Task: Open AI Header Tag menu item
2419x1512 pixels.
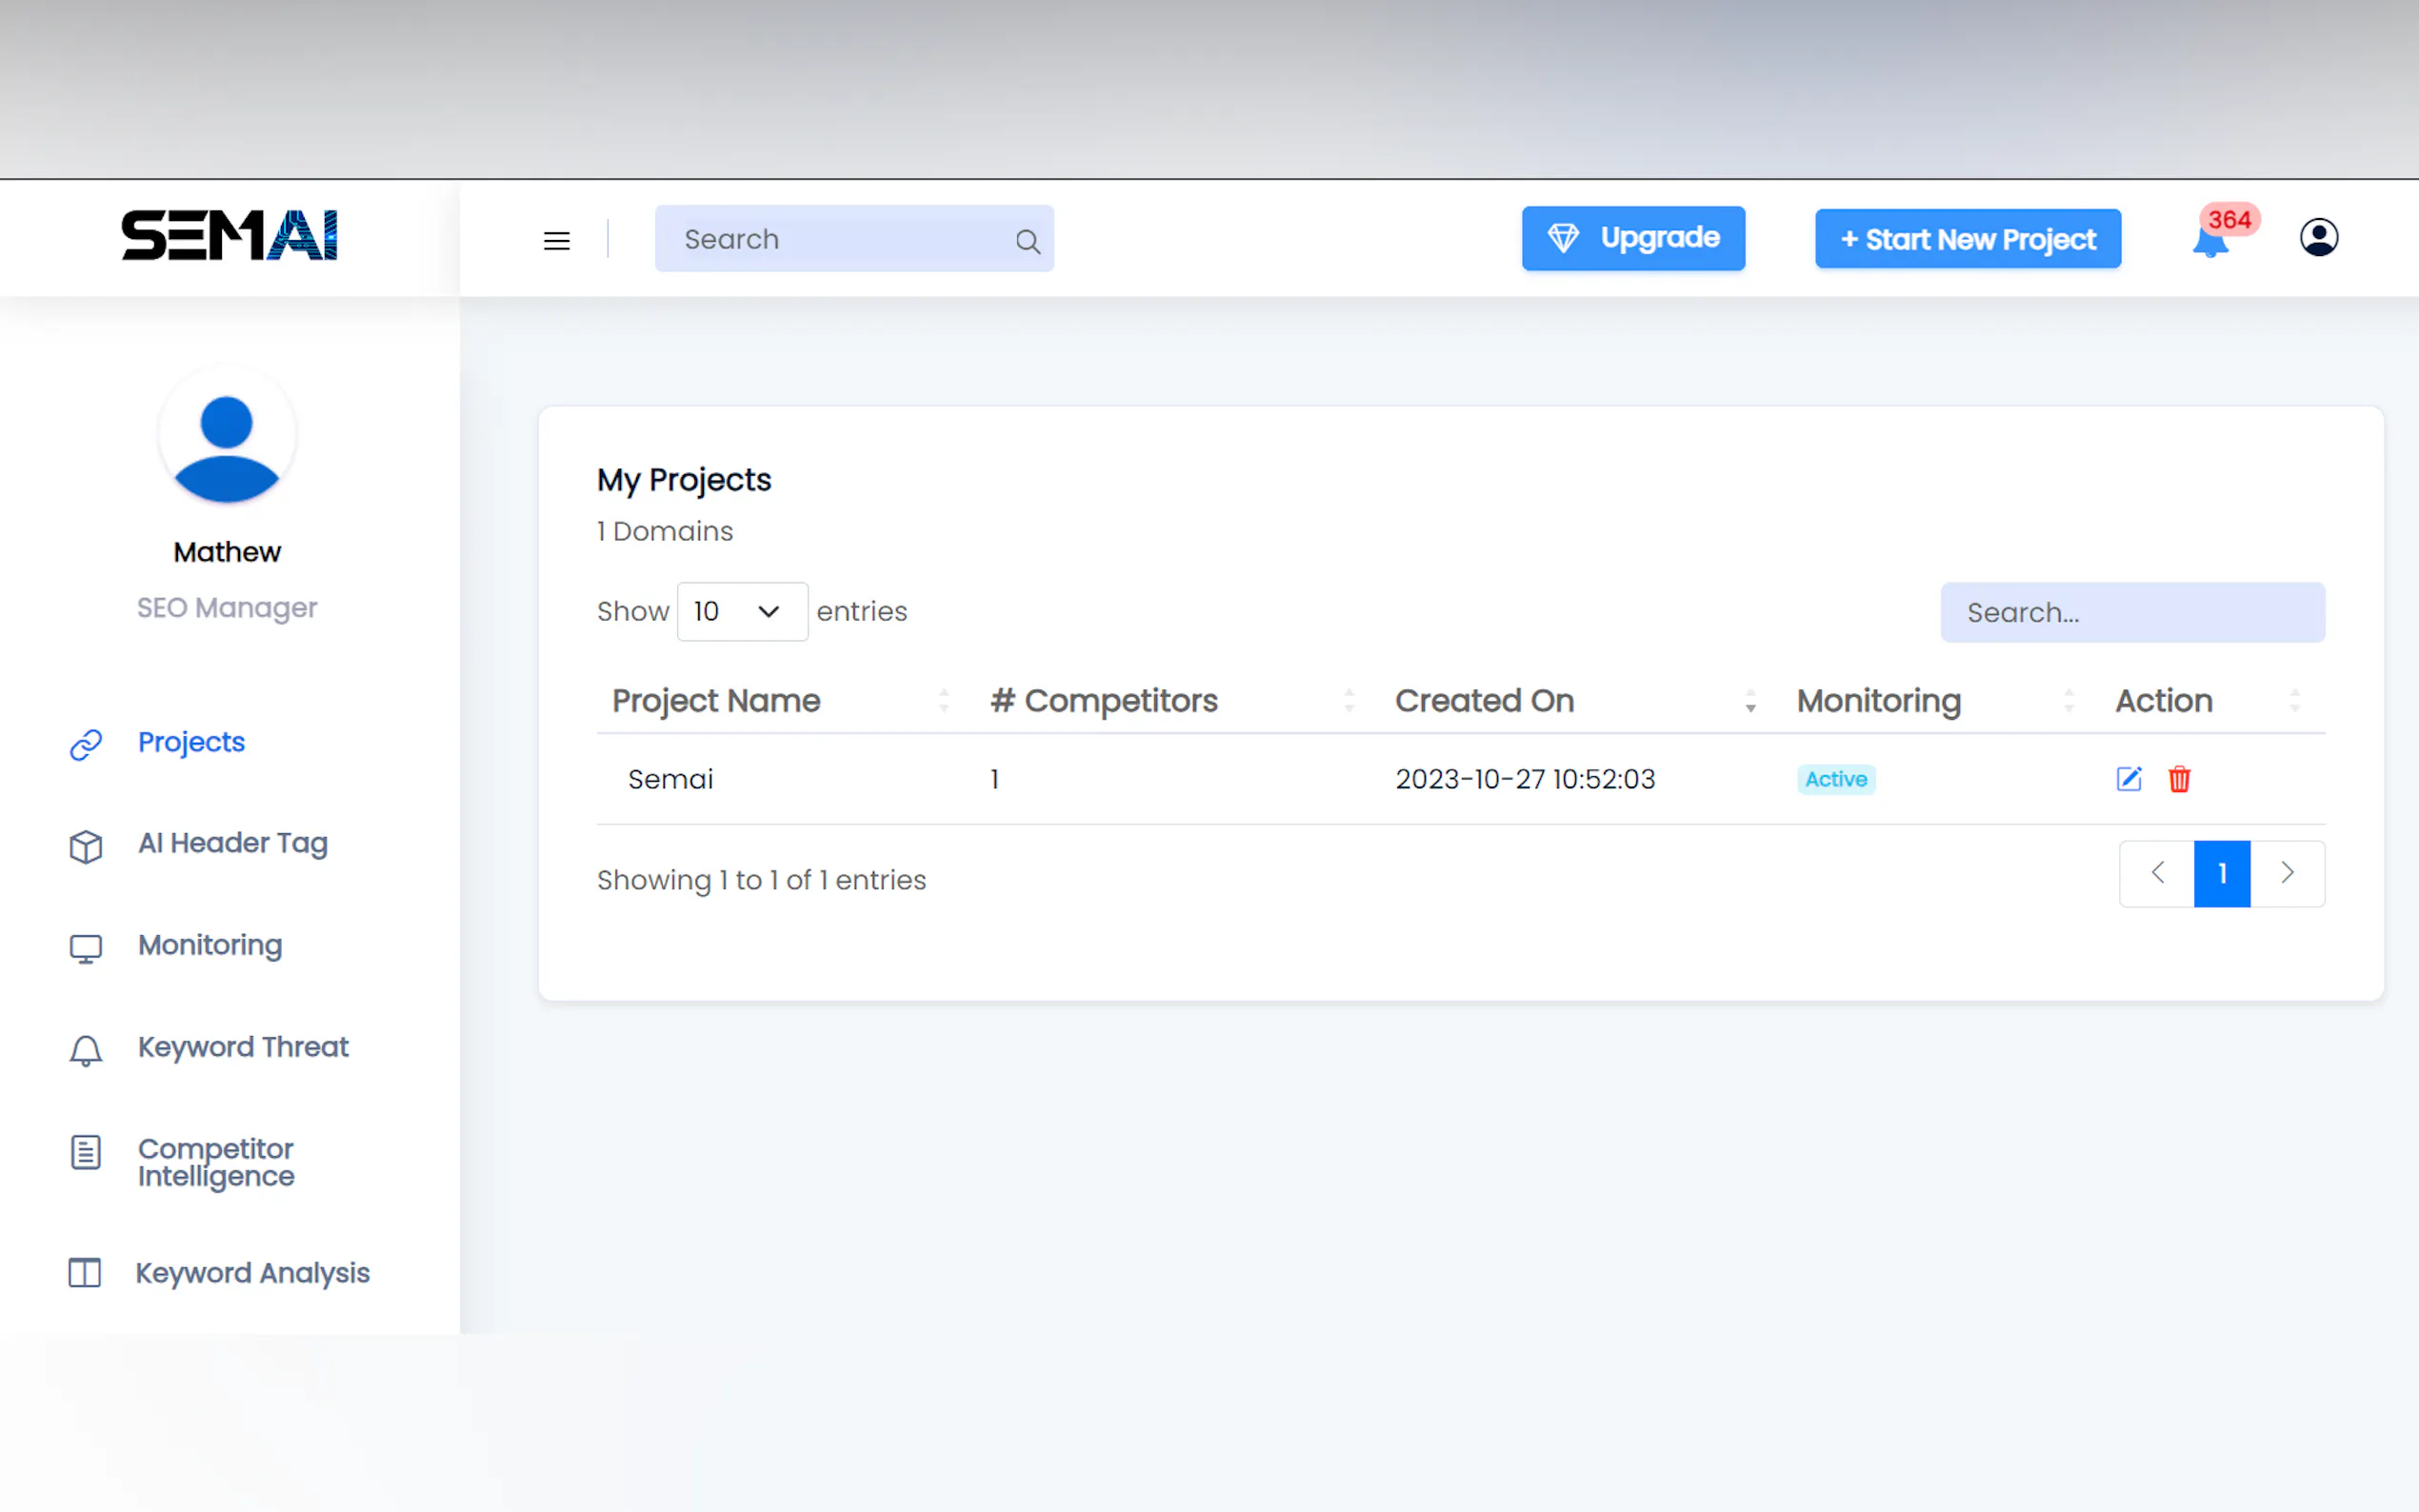Action: [232, 843]
